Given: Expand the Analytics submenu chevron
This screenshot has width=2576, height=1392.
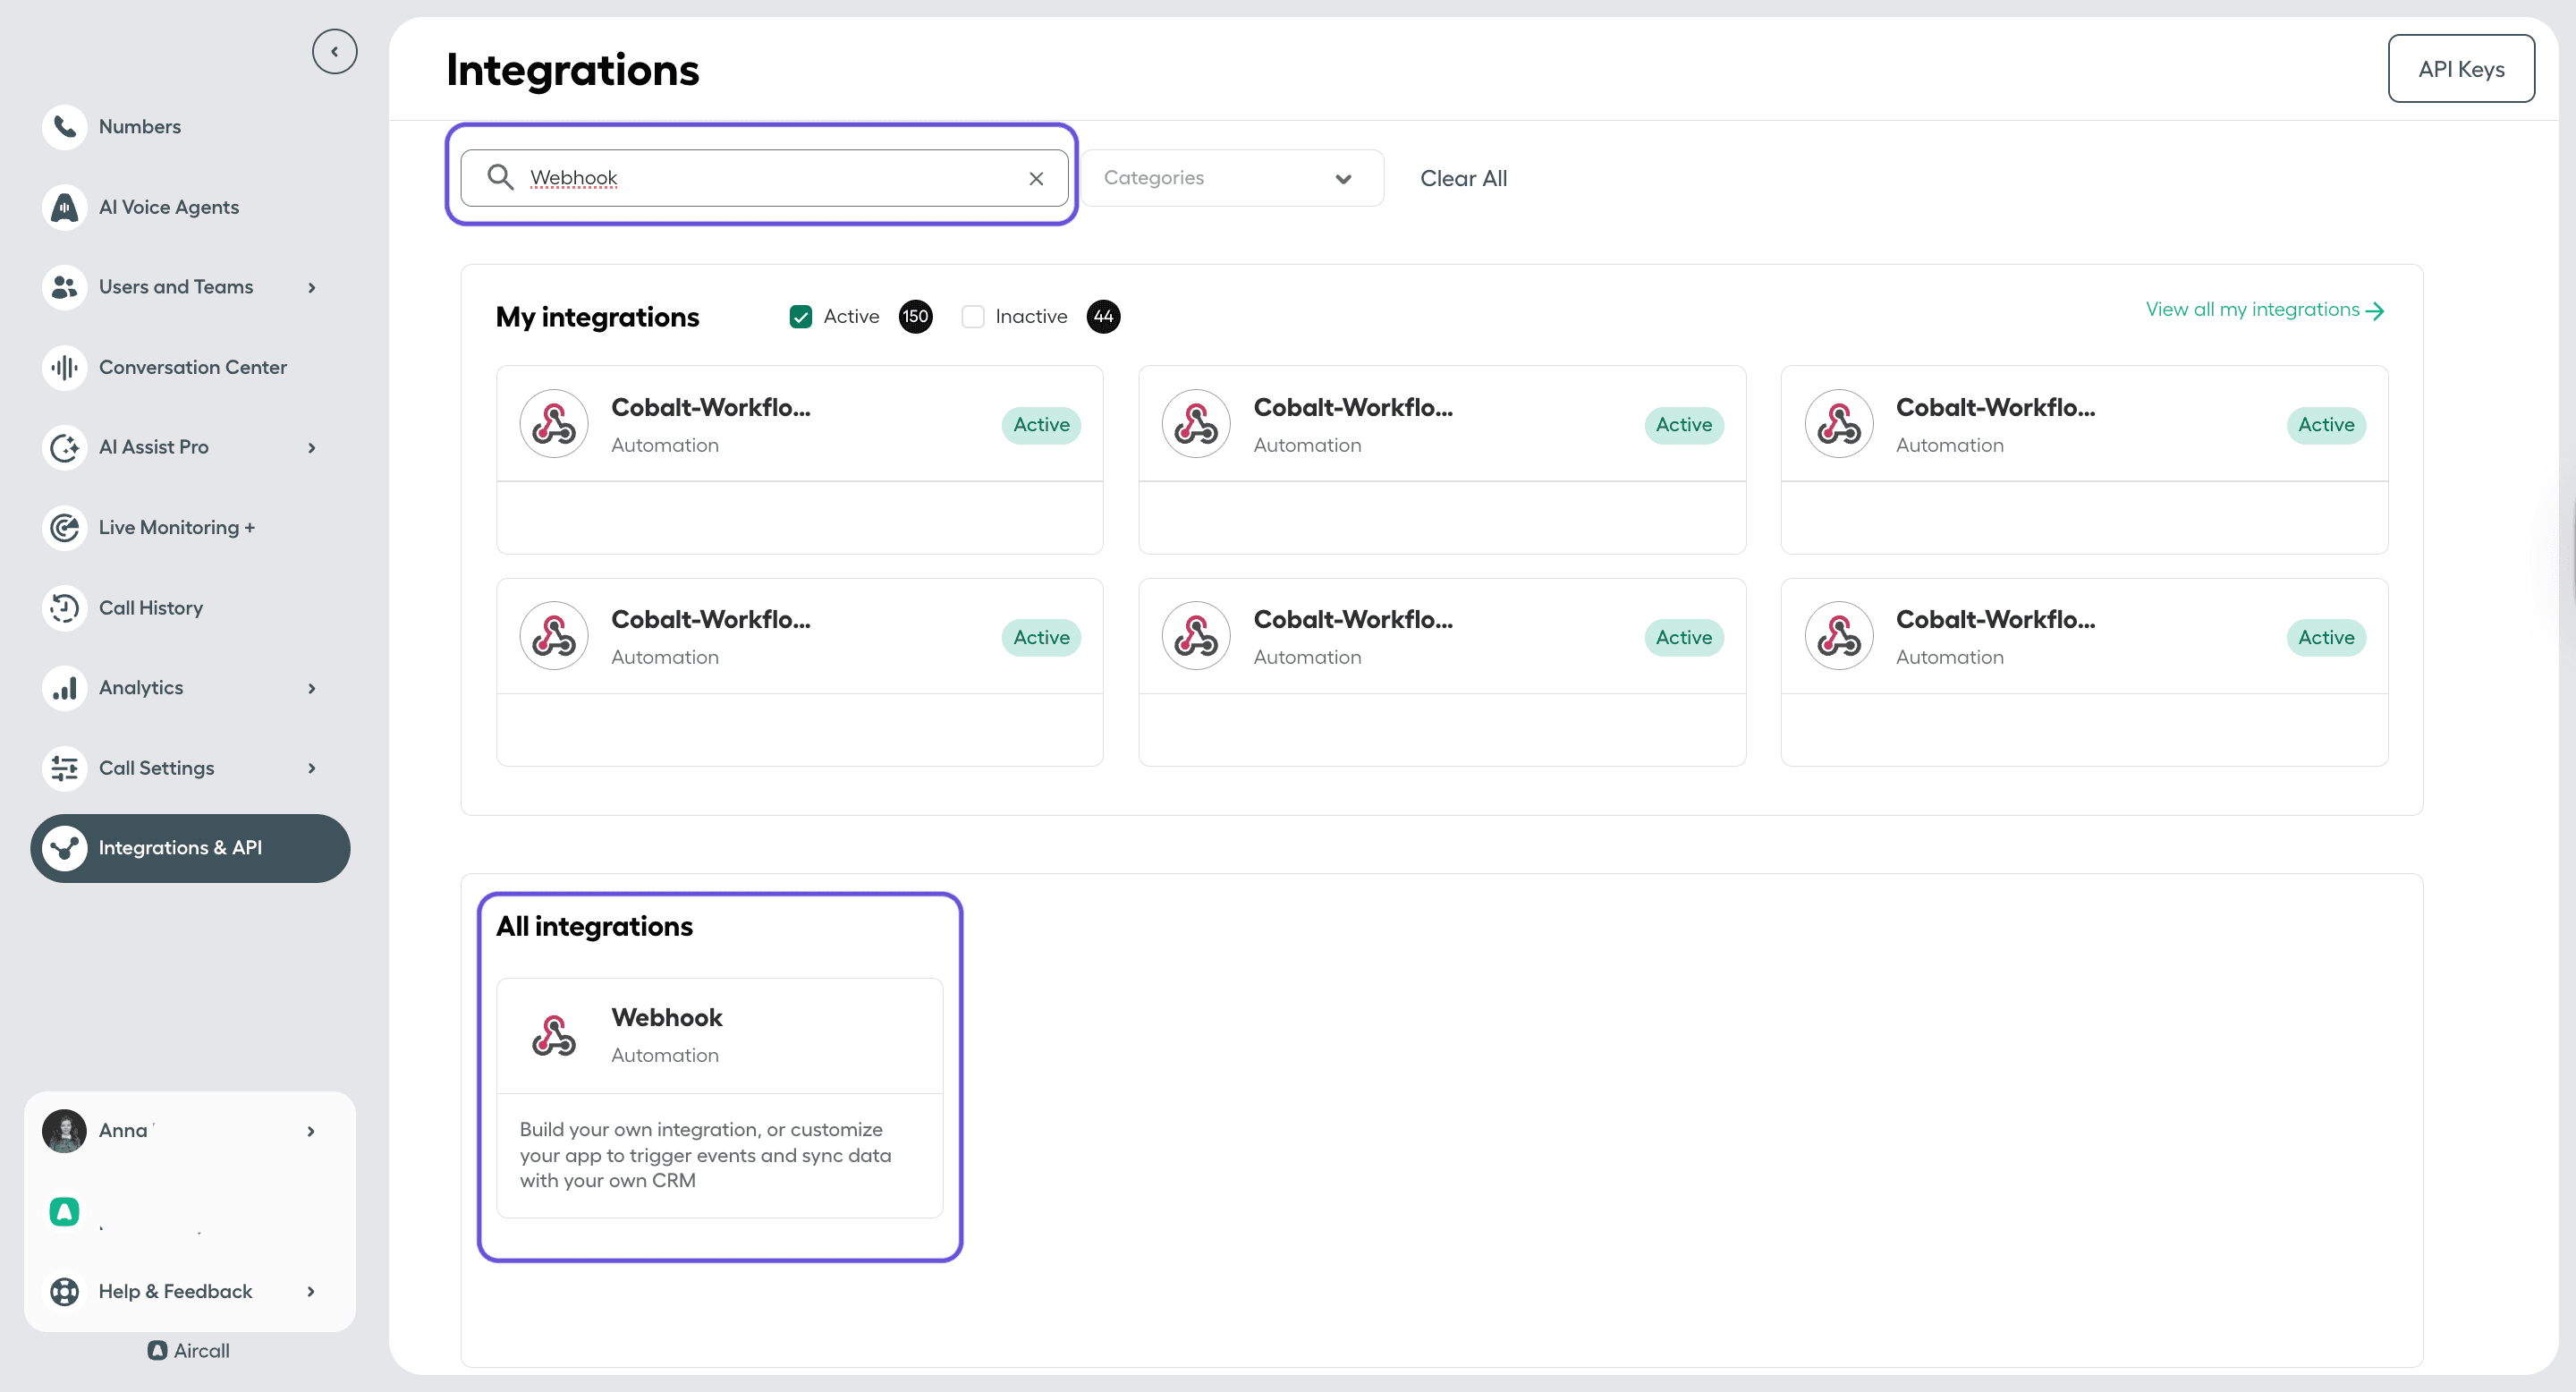Looking at the screenshot, I should [x=311, y=688].
